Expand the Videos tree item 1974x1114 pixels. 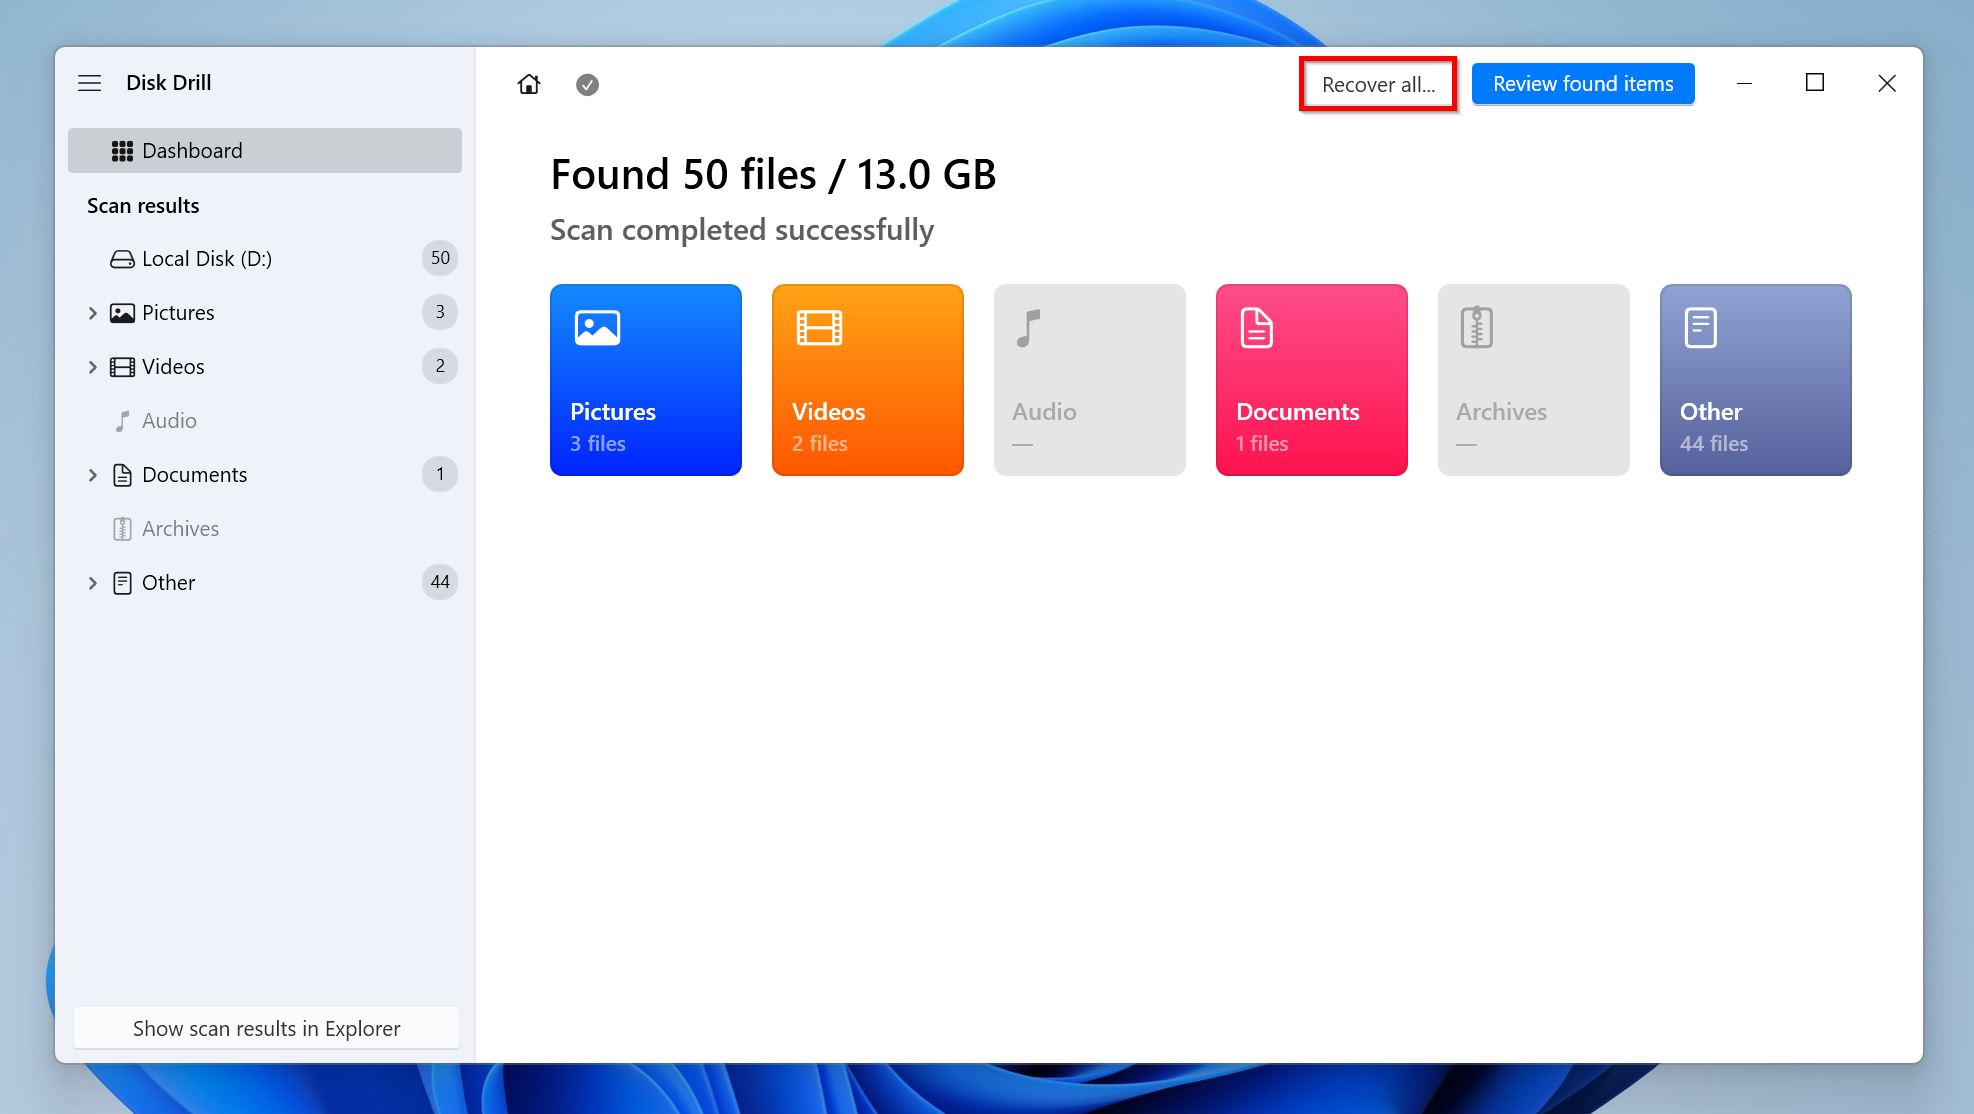(93, 366)
